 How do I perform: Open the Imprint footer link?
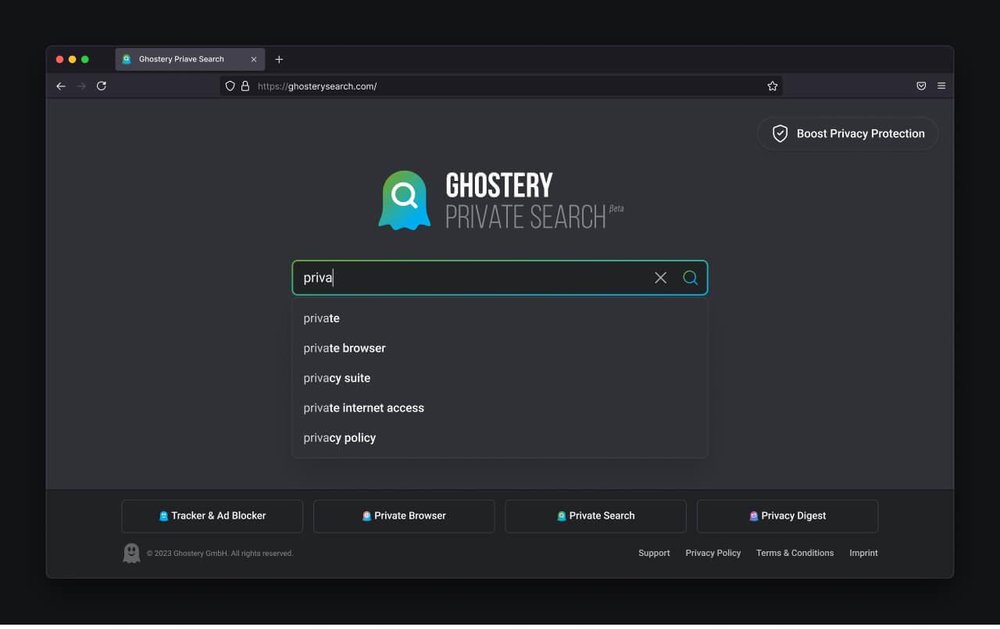[x=864, y=553]
